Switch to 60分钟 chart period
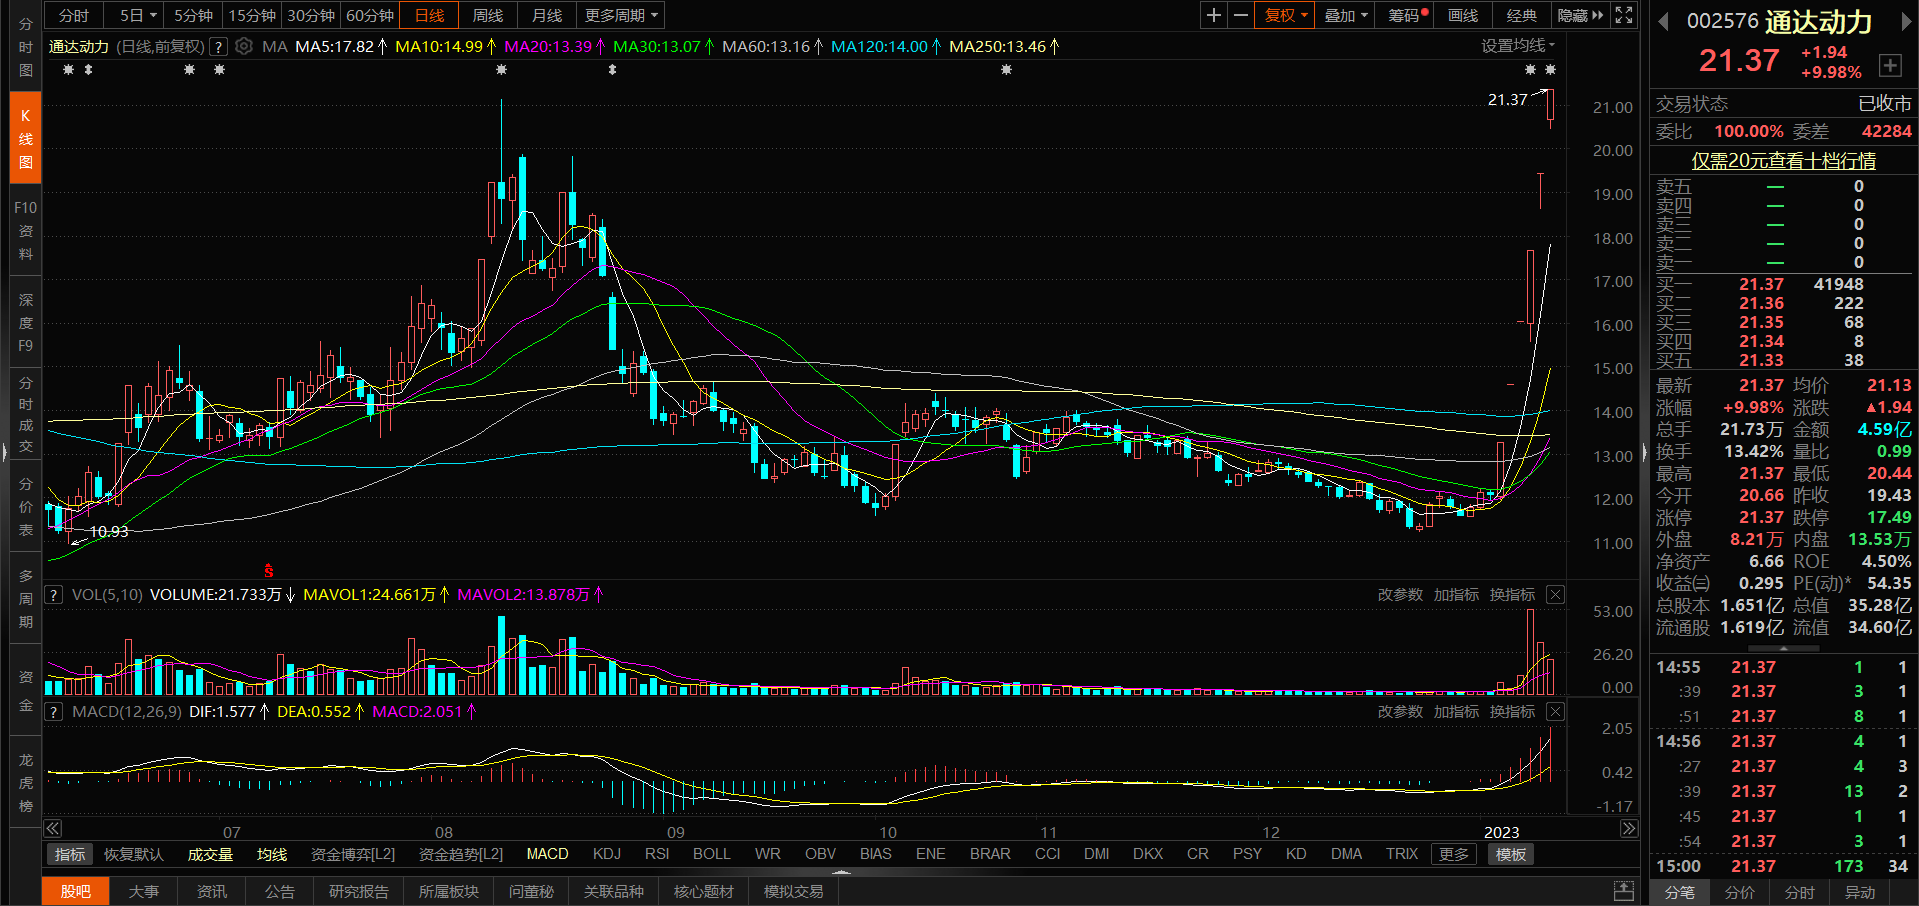Viewport: 1919px width, 906px height. (370, 15)
